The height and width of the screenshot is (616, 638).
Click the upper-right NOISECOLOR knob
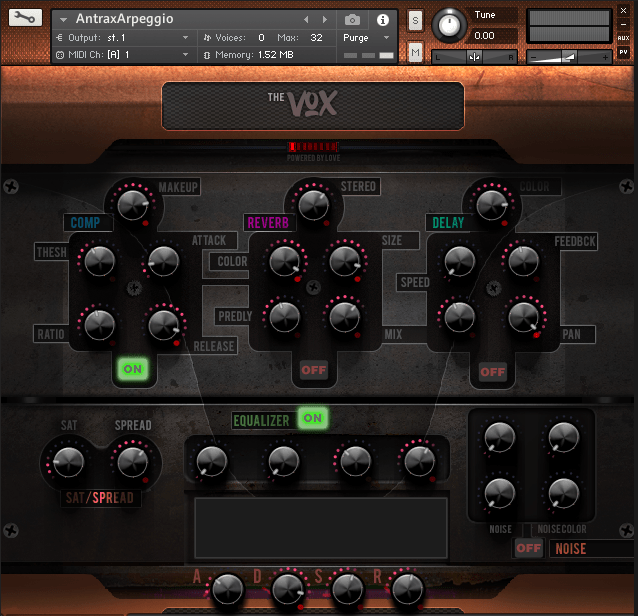point(564,437)
